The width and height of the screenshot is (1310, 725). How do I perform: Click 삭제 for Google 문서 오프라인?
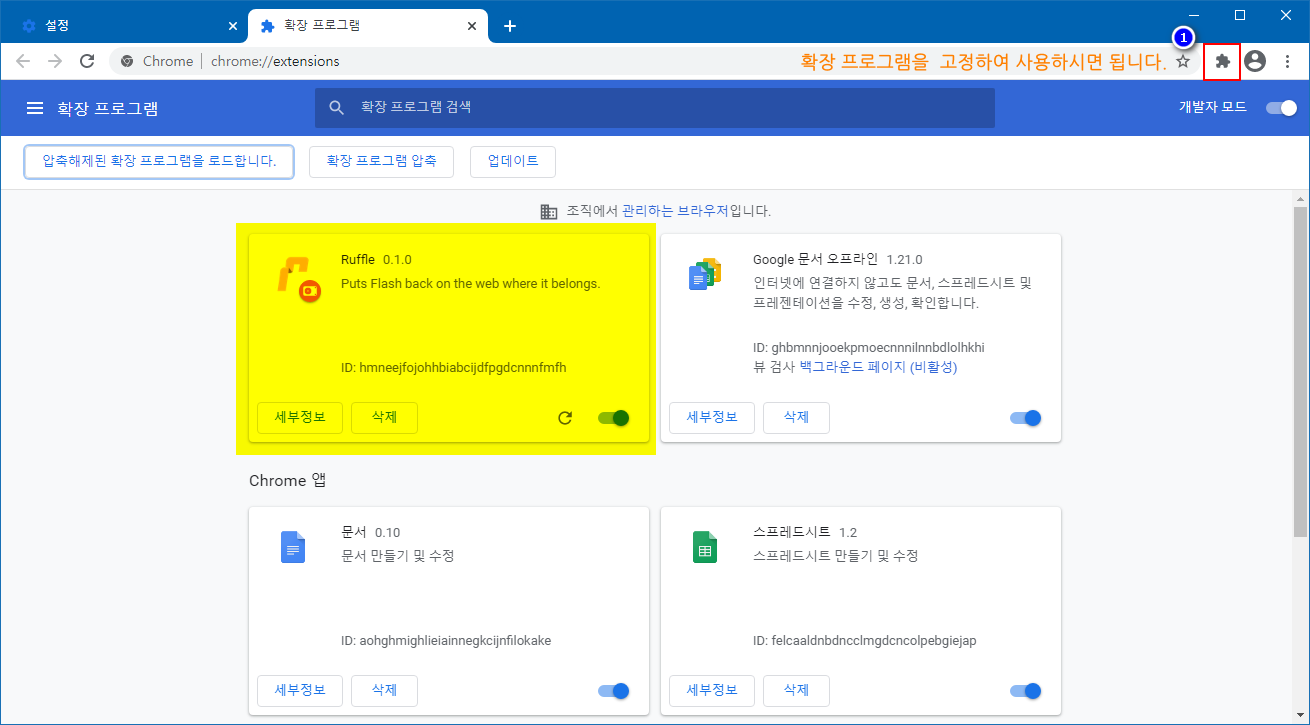point(796,418)
